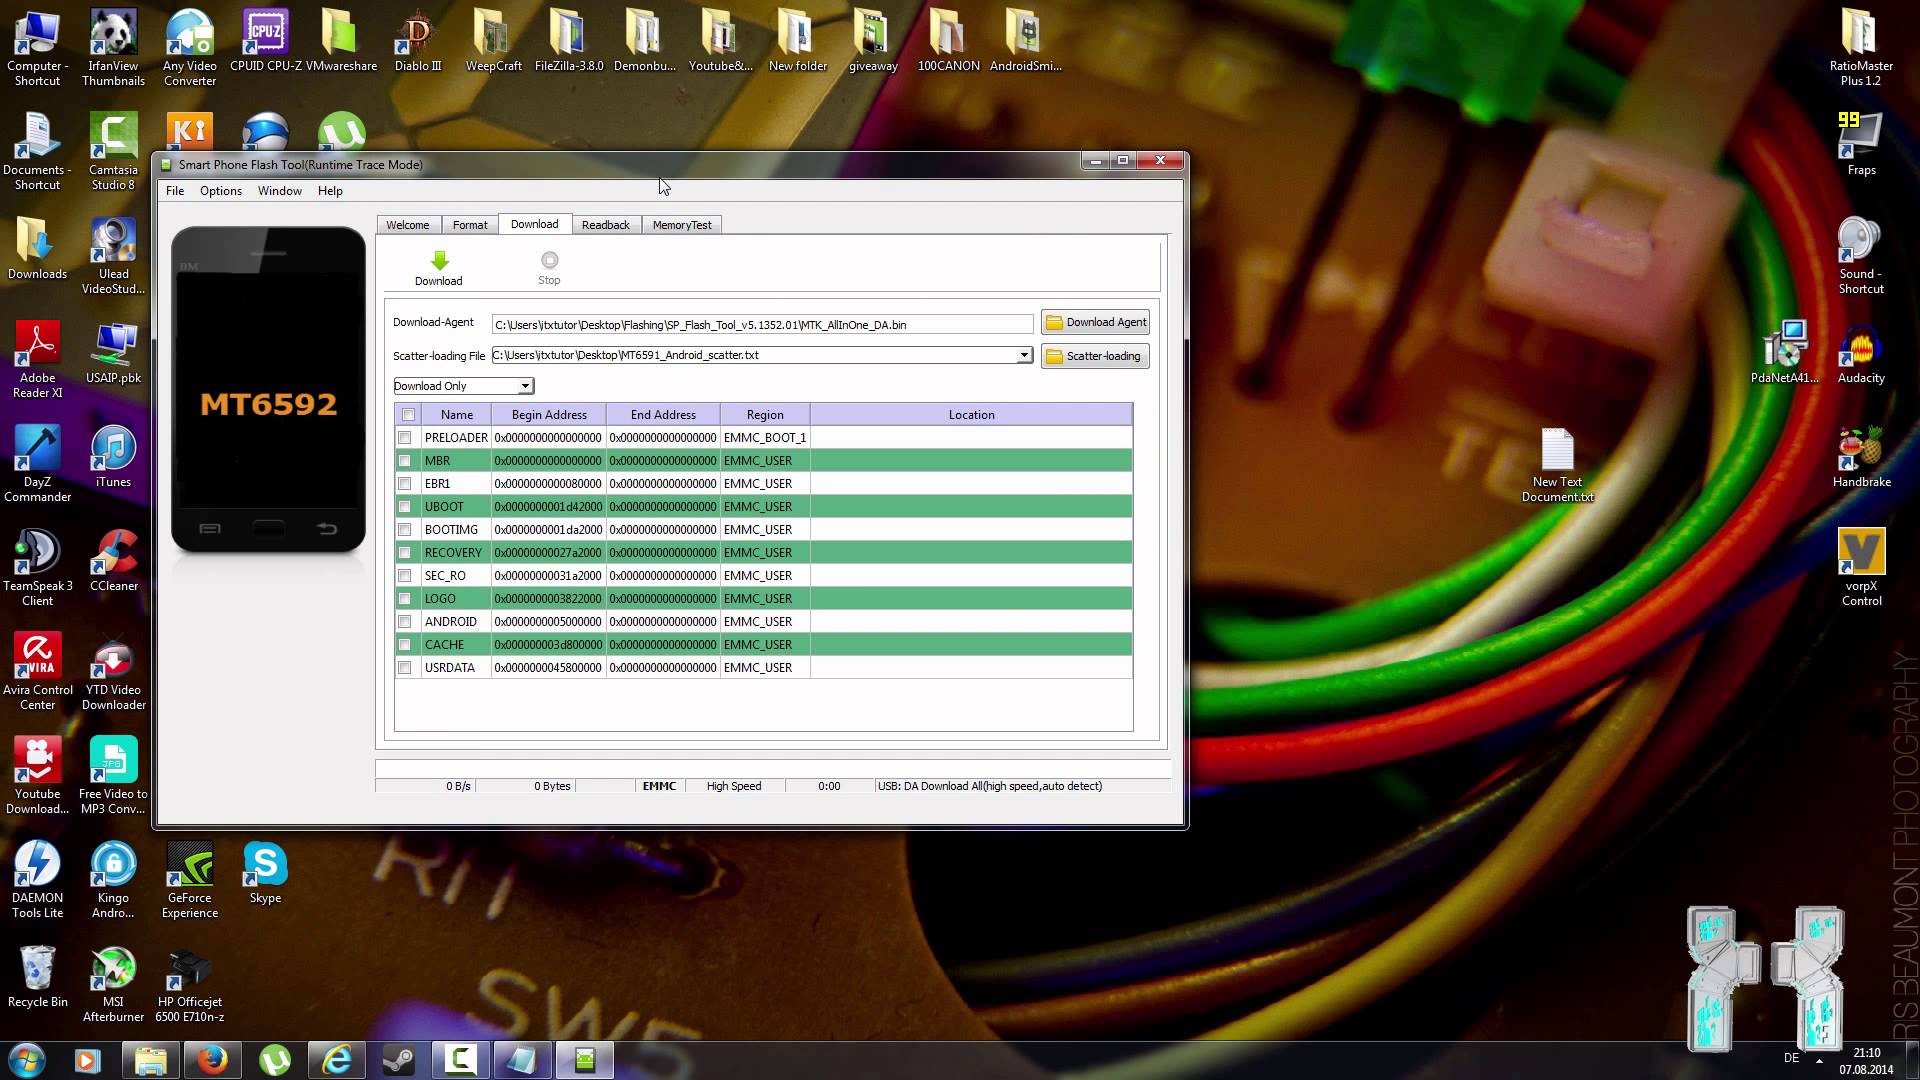Image resolution: width=1920 pixels, height=1080 pixels.
Task: Select the CCleaner desktop icon
Action: click(113, 561)
